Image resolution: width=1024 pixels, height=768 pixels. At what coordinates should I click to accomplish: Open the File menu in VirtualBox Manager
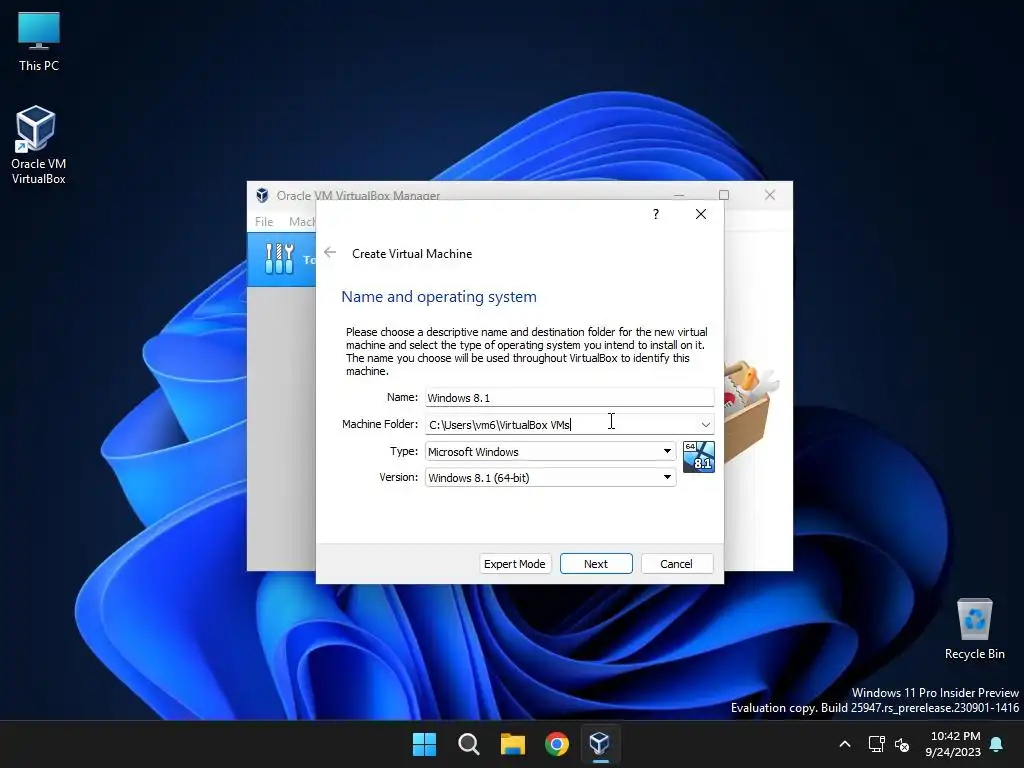point(264,221)
